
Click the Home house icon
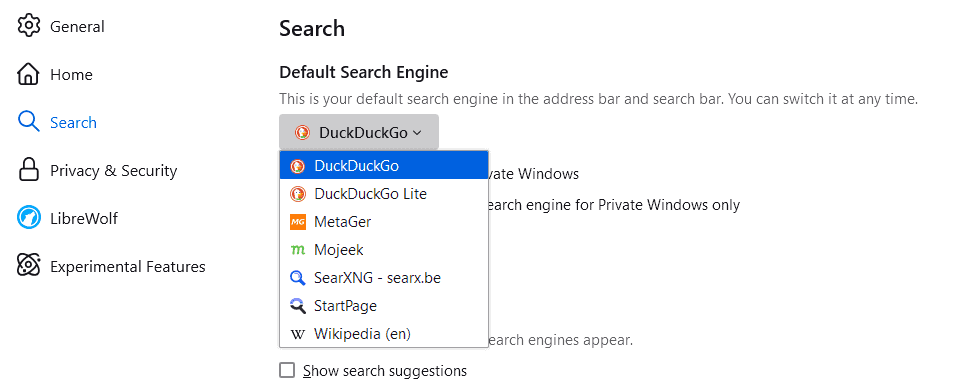pos(29,74)
